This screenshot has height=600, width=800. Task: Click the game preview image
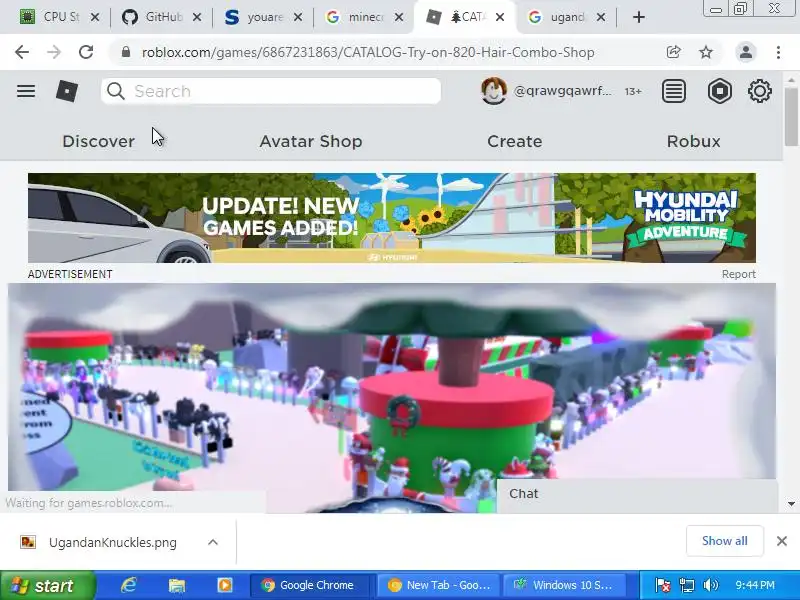click(392, 398)
